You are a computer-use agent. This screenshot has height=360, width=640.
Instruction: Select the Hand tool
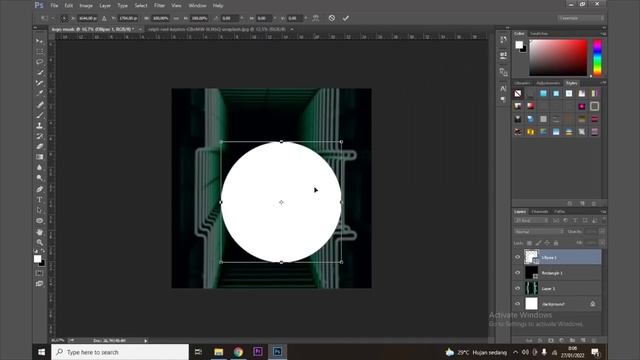[x=39, y=232]
